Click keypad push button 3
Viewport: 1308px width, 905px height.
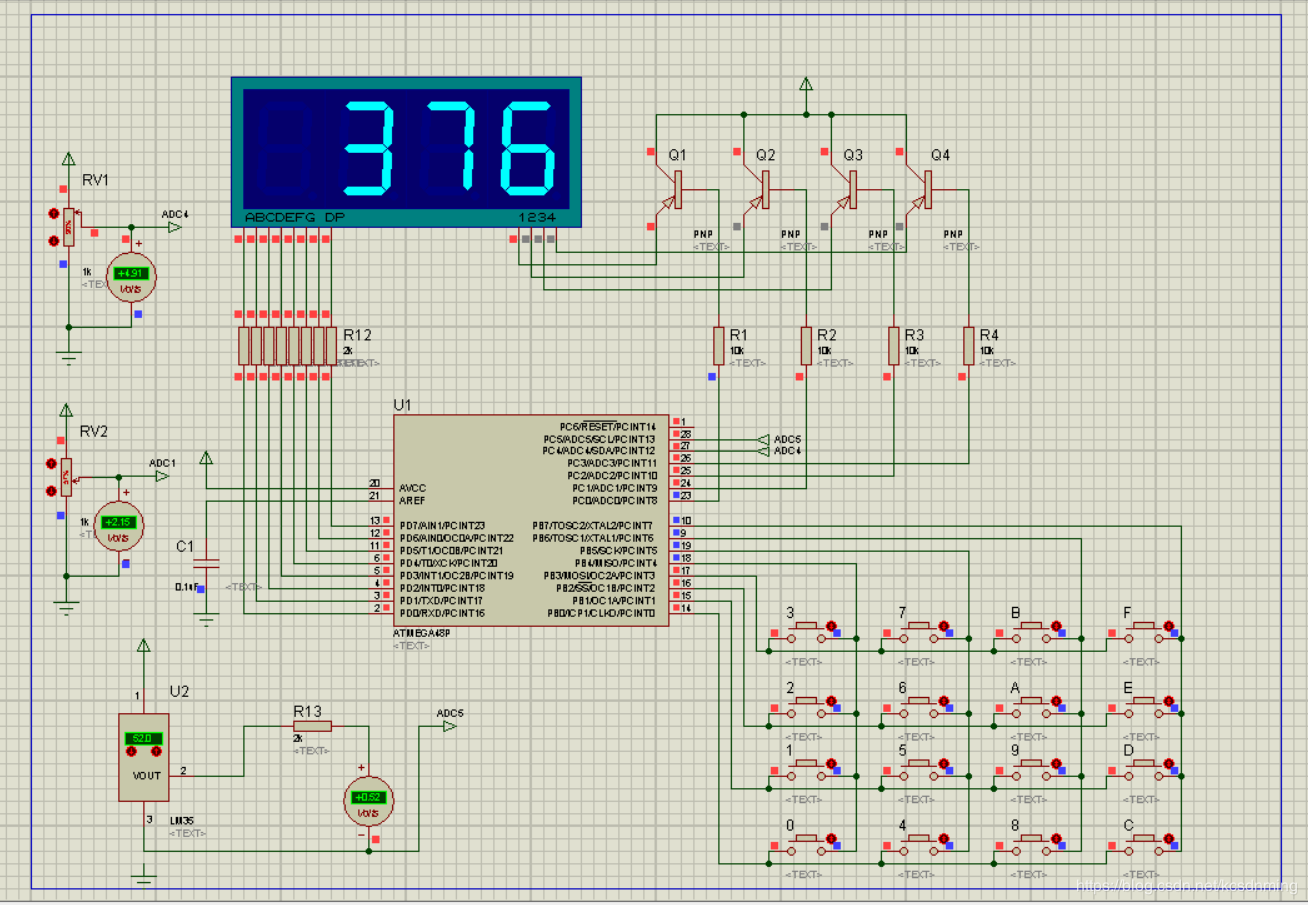tap(807, 630)
